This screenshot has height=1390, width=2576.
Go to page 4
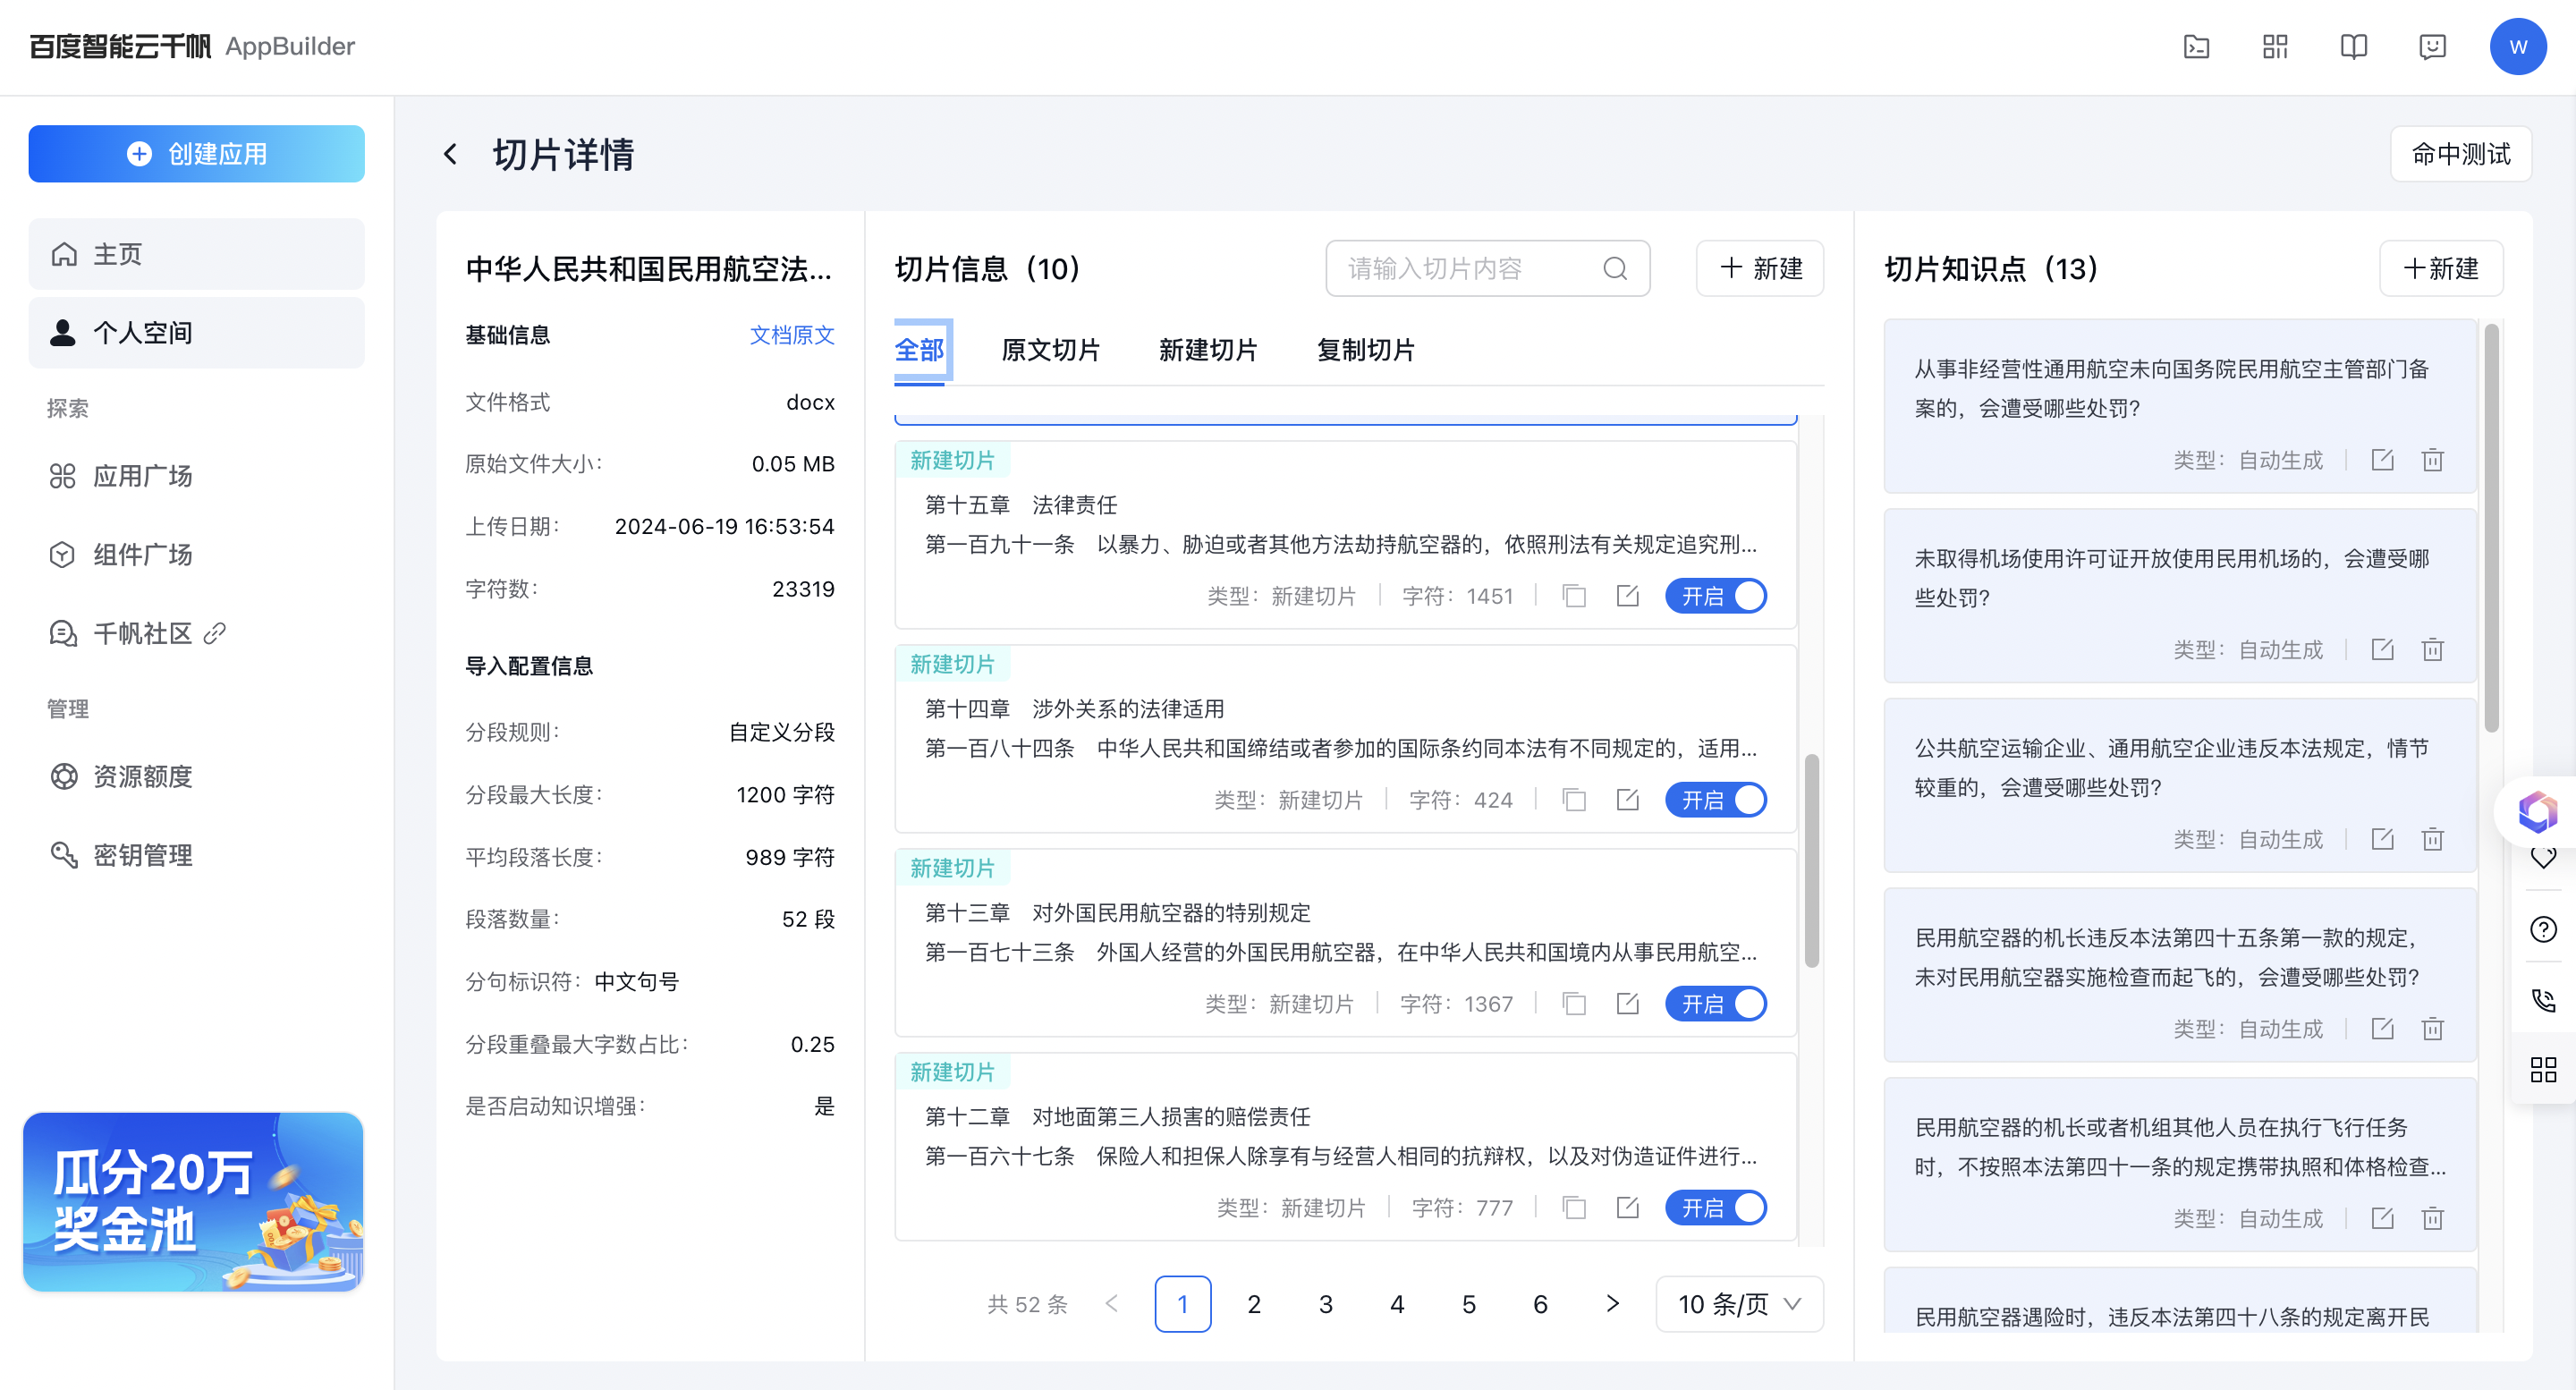pyautogui.click(x=1397, y=1304)
